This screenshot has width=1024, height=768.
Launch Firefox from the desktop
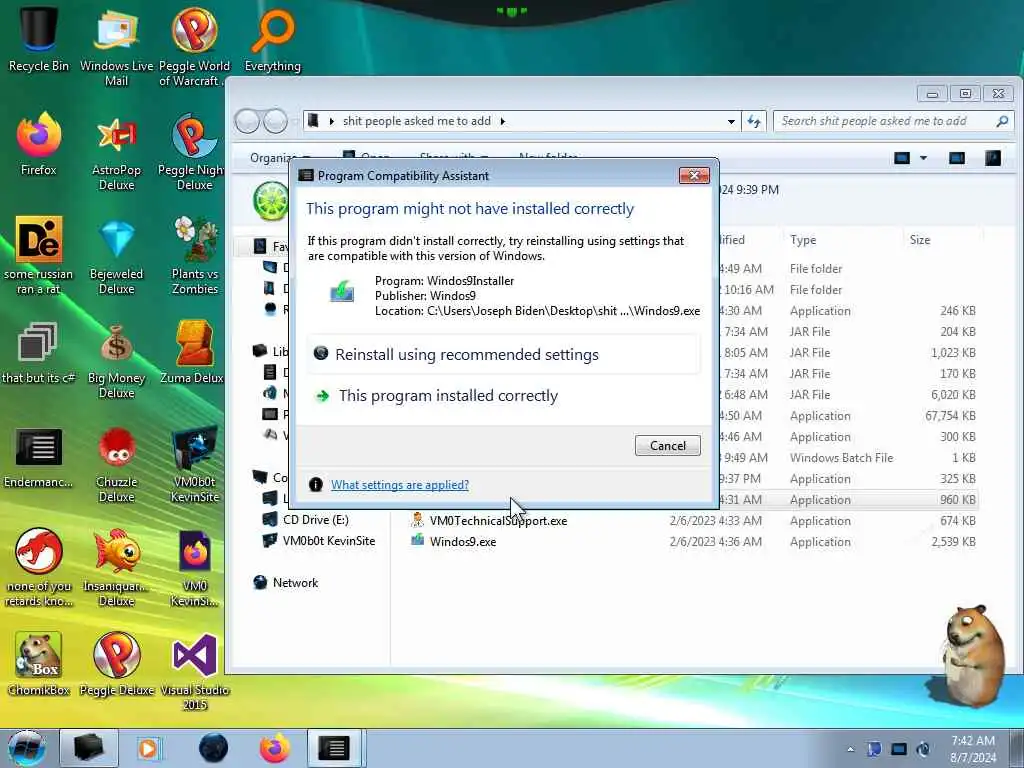coord(39,142)
